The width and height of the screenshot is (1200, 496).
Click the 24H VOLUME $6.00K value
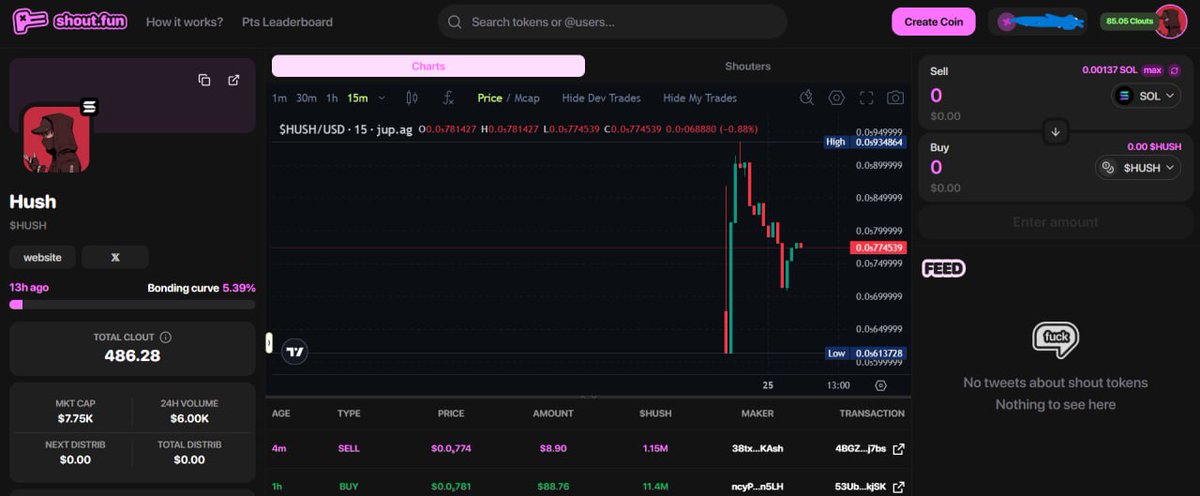(189, 418)
